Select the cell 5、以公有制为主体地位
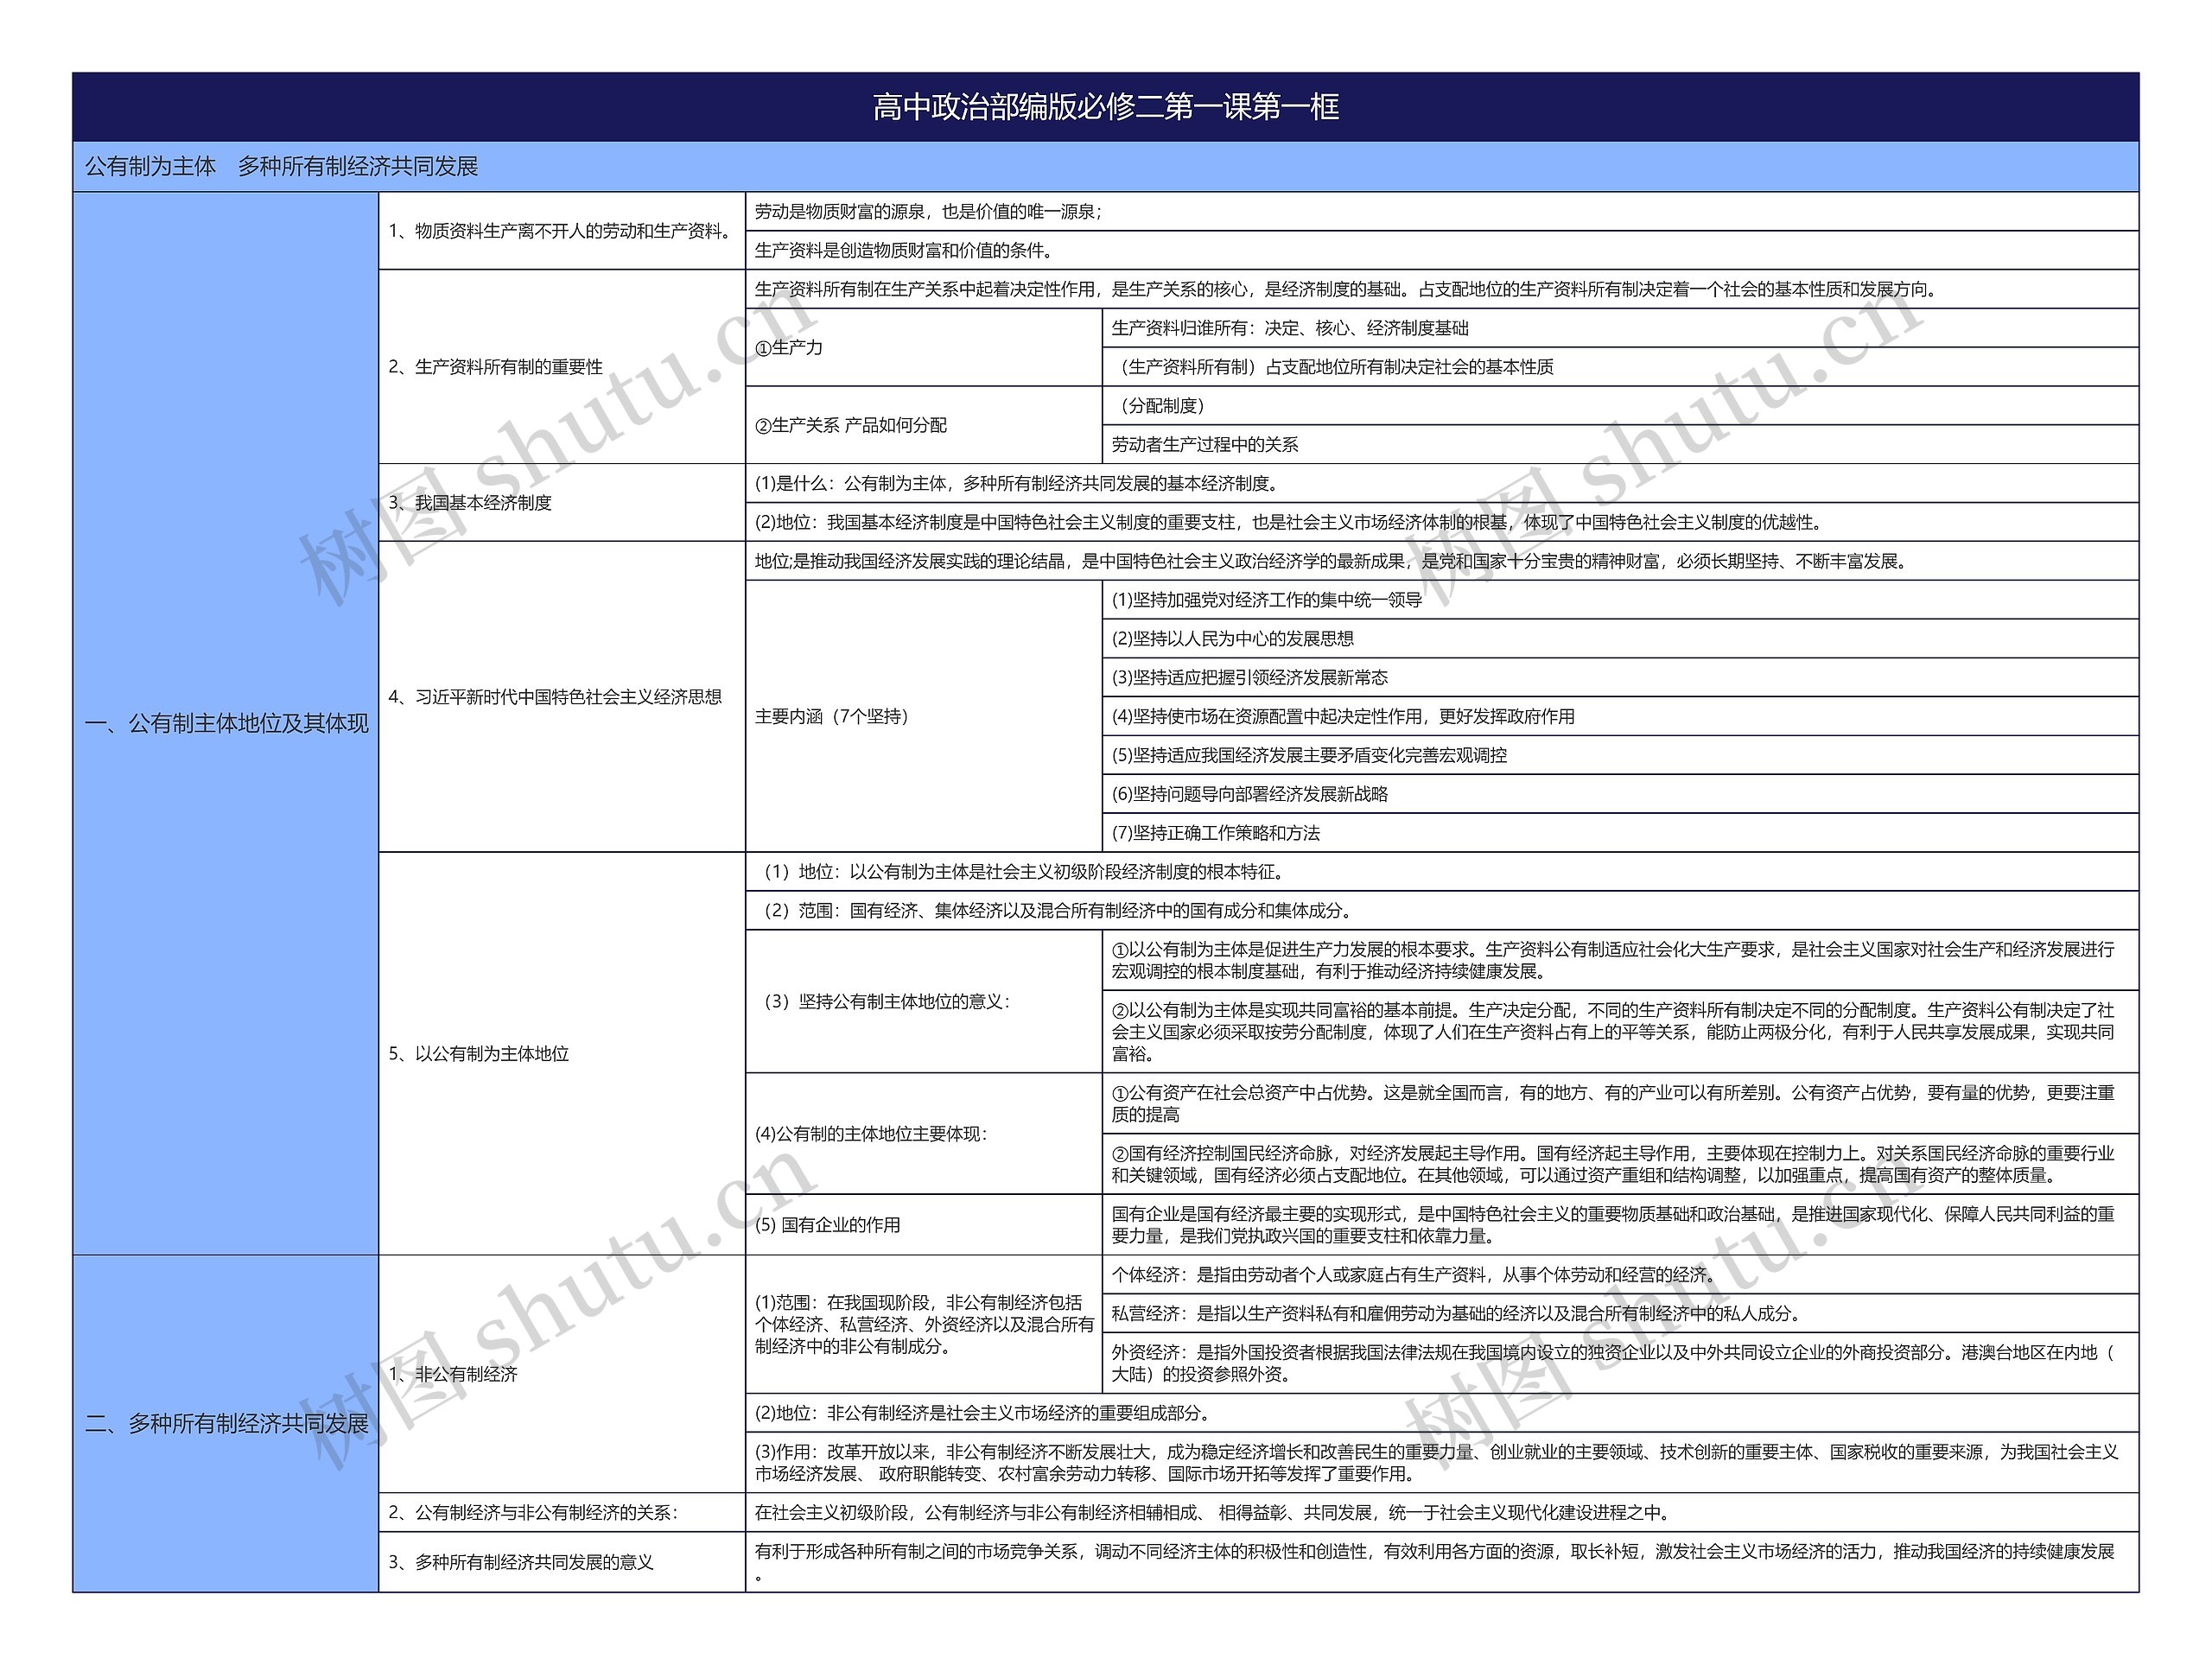Viewport: 2212px width, 1665px height. coord(562,1054)
